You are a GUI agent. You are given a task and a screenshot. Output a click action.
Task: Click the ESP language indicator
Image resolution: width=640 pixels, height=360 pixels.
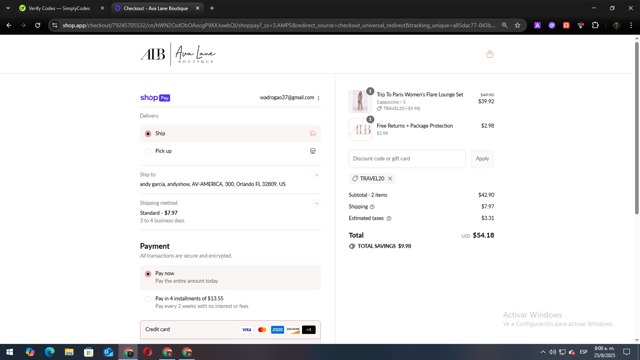coord(584,352)
